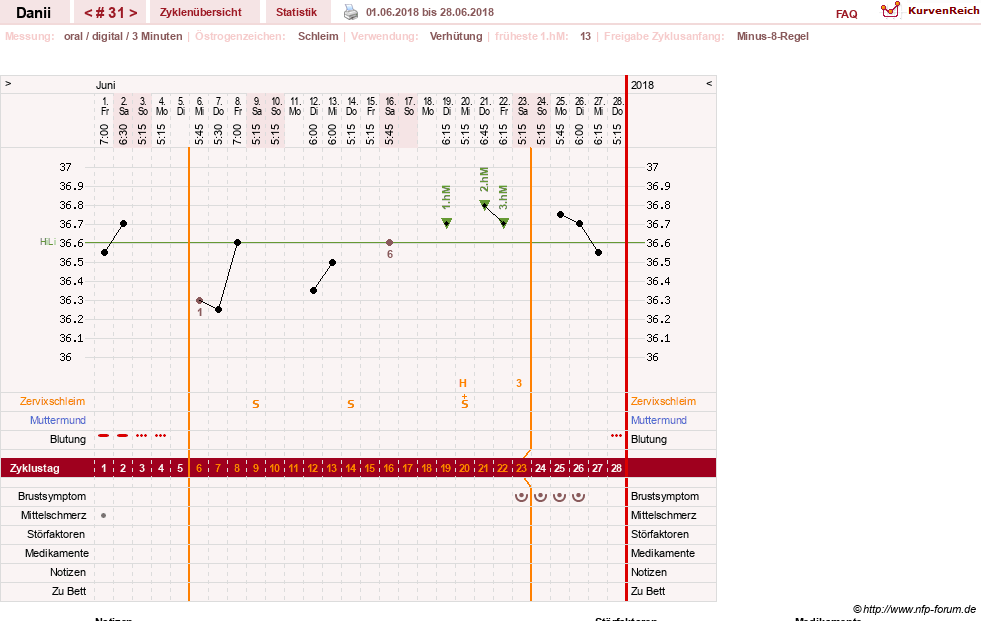
Task: Click the oral / digital / 3 Minuten value
Action: pos(123,36)
